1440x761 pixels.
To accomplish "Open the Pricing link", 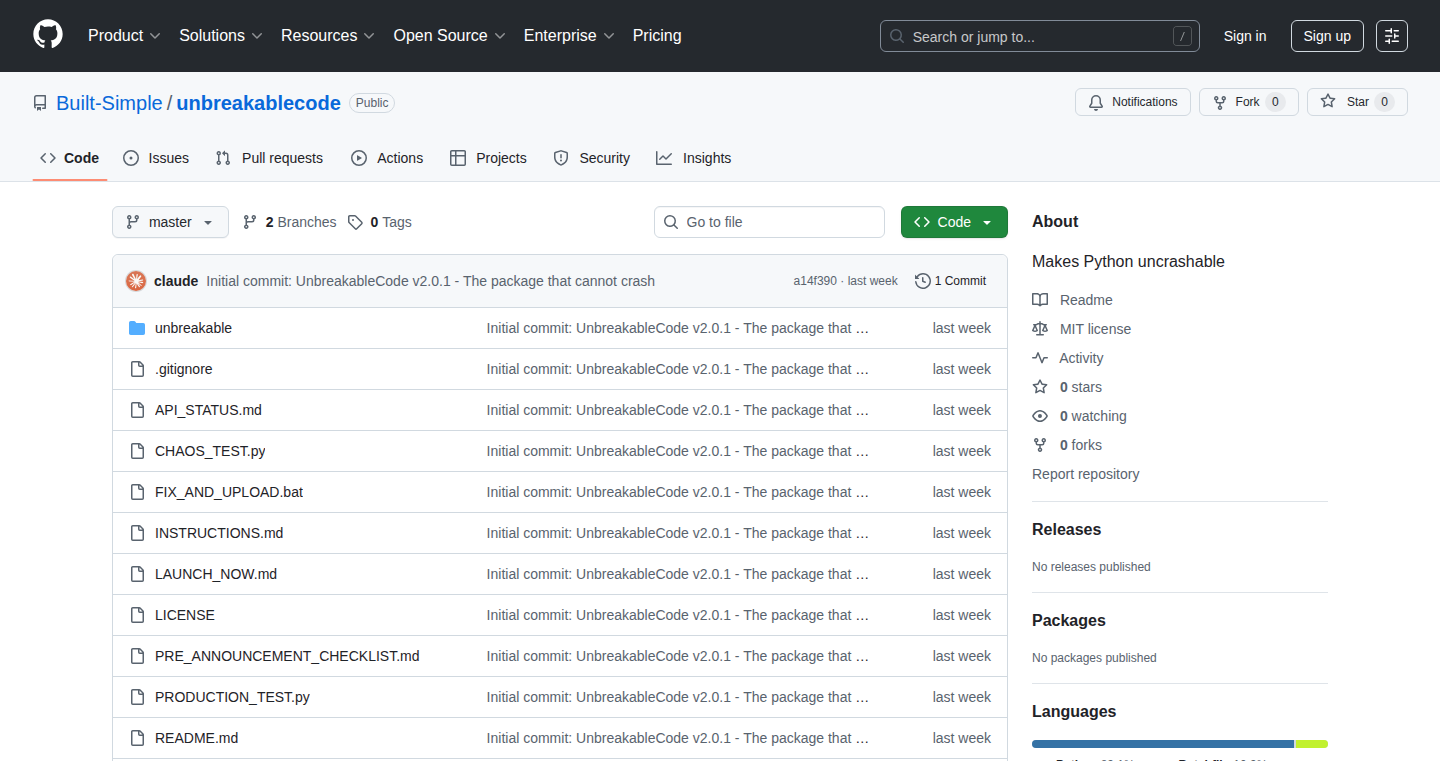I will pos(657,36).
